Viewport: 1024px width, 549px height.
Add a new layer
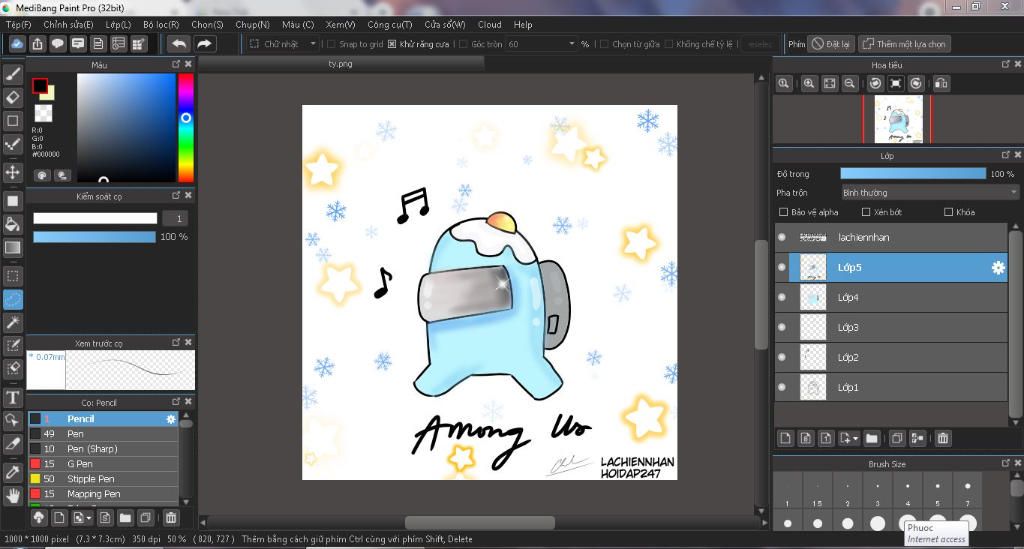(x=786, y=438)
